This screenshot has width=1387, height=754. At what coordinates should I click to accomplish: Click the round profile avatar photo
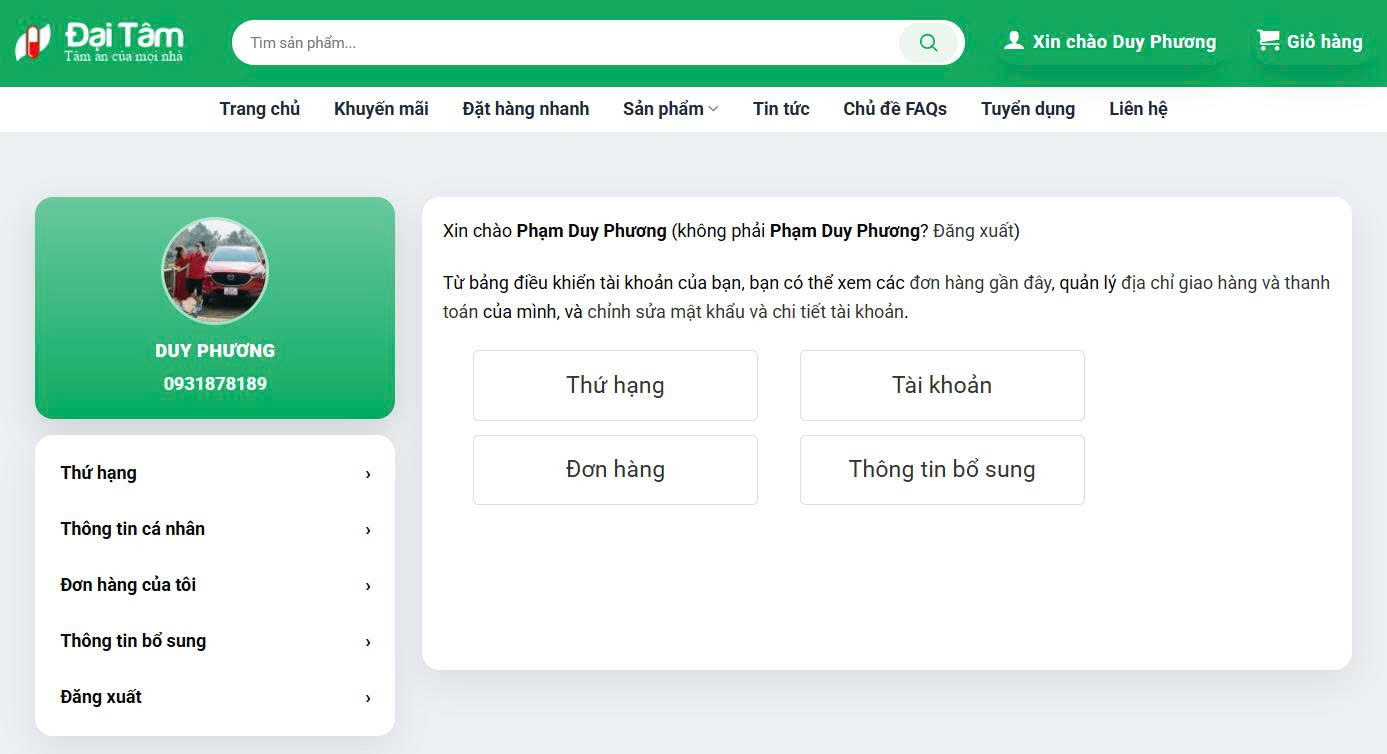[215, 271]
